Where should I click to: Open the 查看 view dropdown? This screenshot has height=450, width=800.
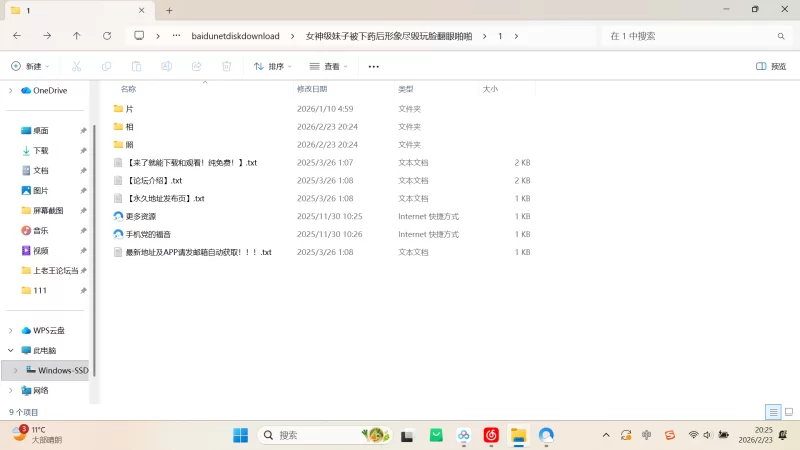[x=329, y=66]
